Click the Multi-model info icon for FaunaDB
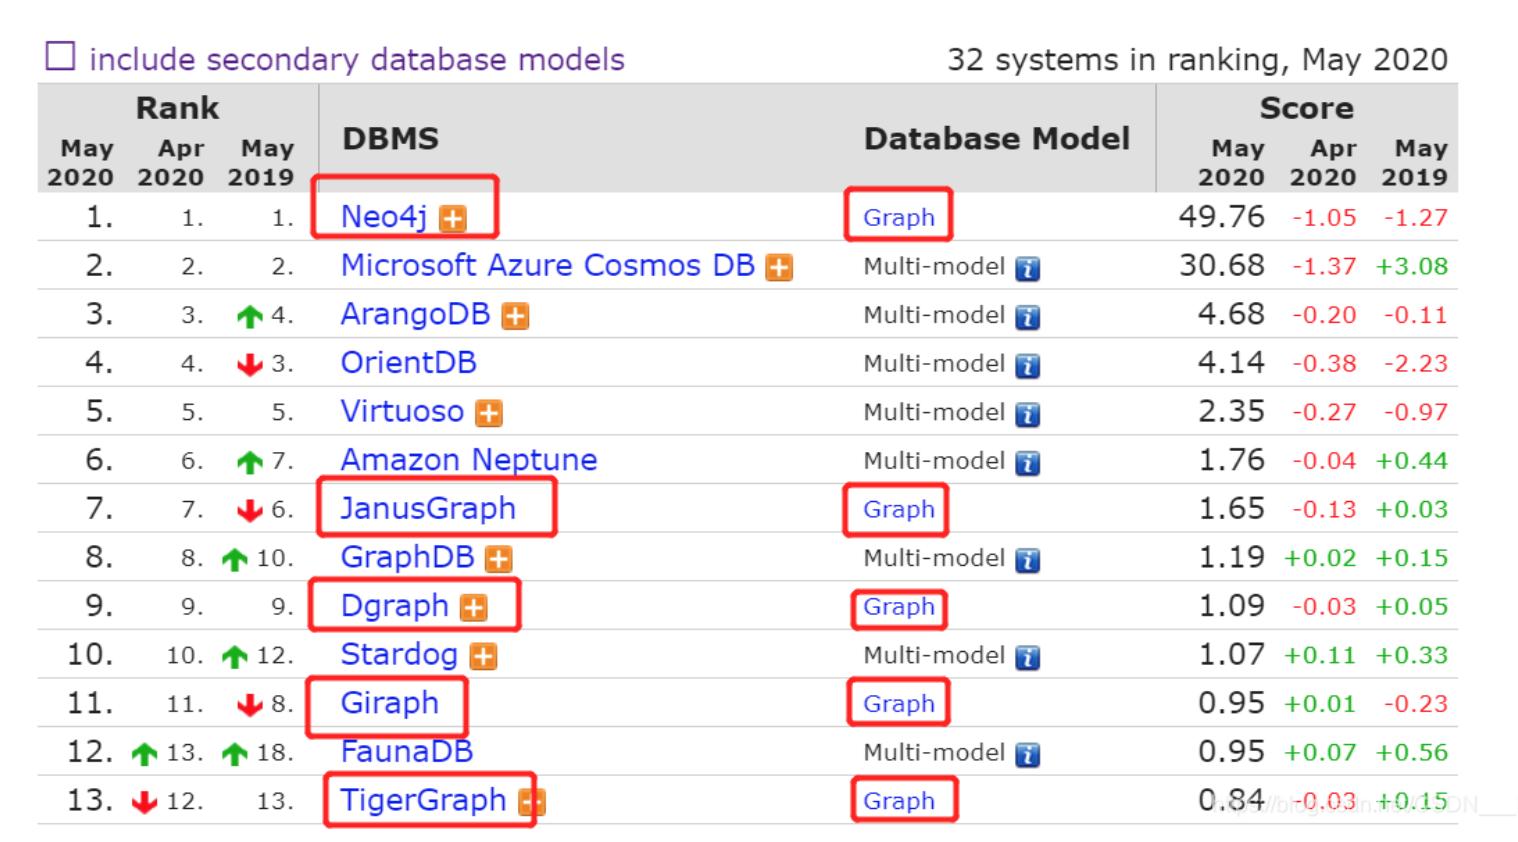The width and height of the screenshot is (1518, 842). pos(1027,755)
